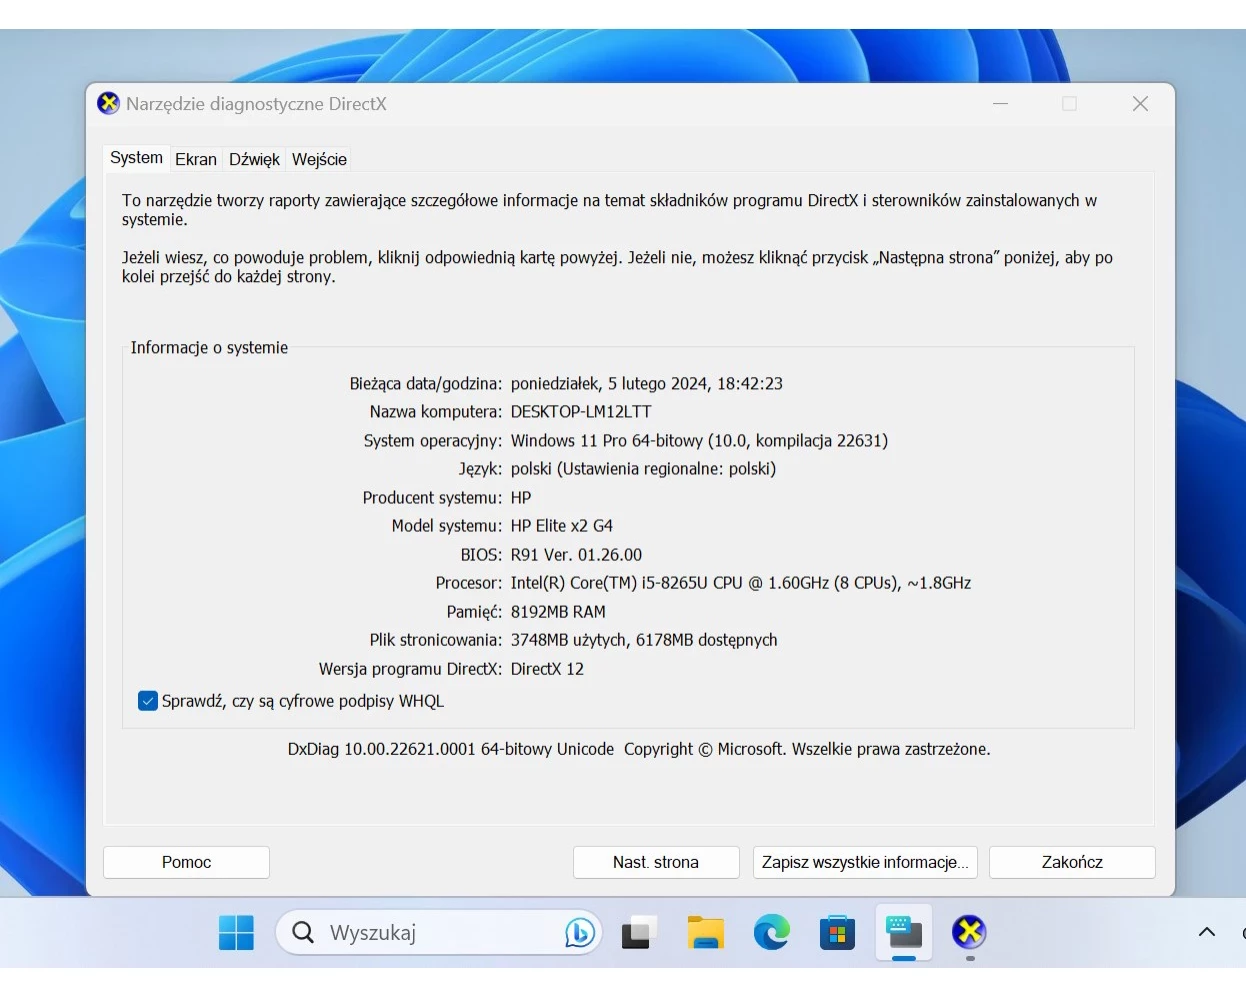Click the Informacje o systemie group label

209,348
